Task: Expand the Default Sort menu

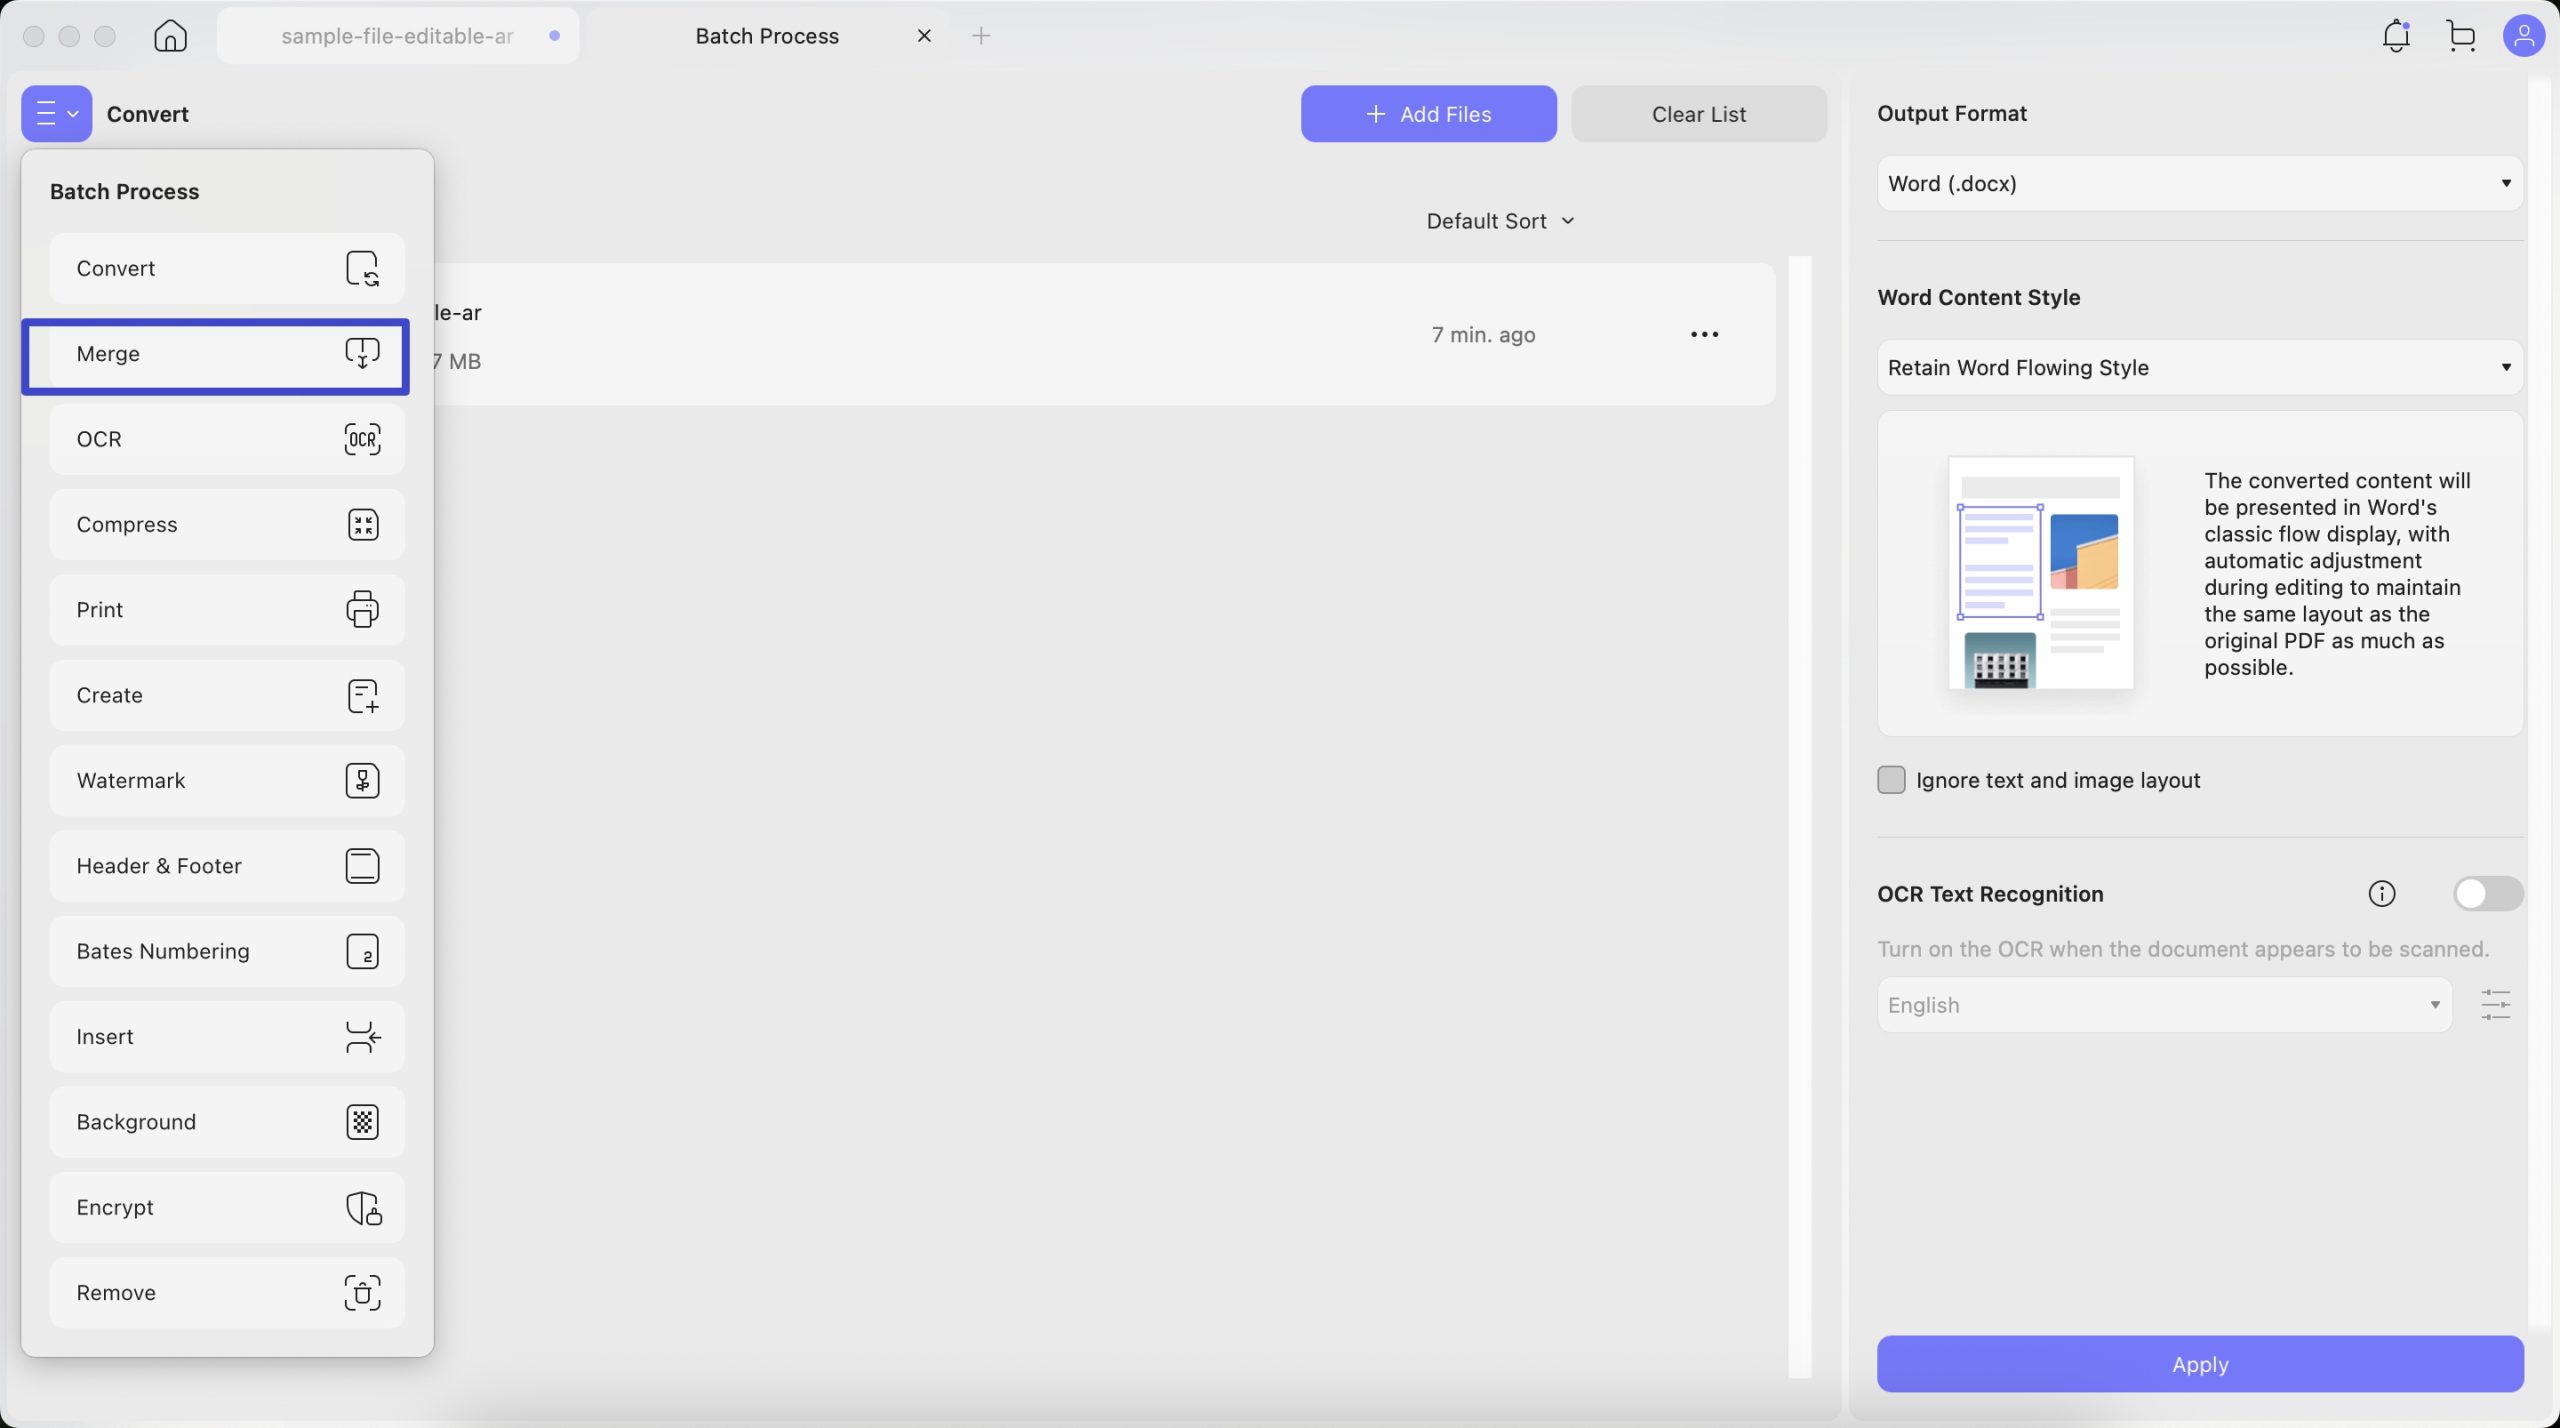Action: 1500,221
